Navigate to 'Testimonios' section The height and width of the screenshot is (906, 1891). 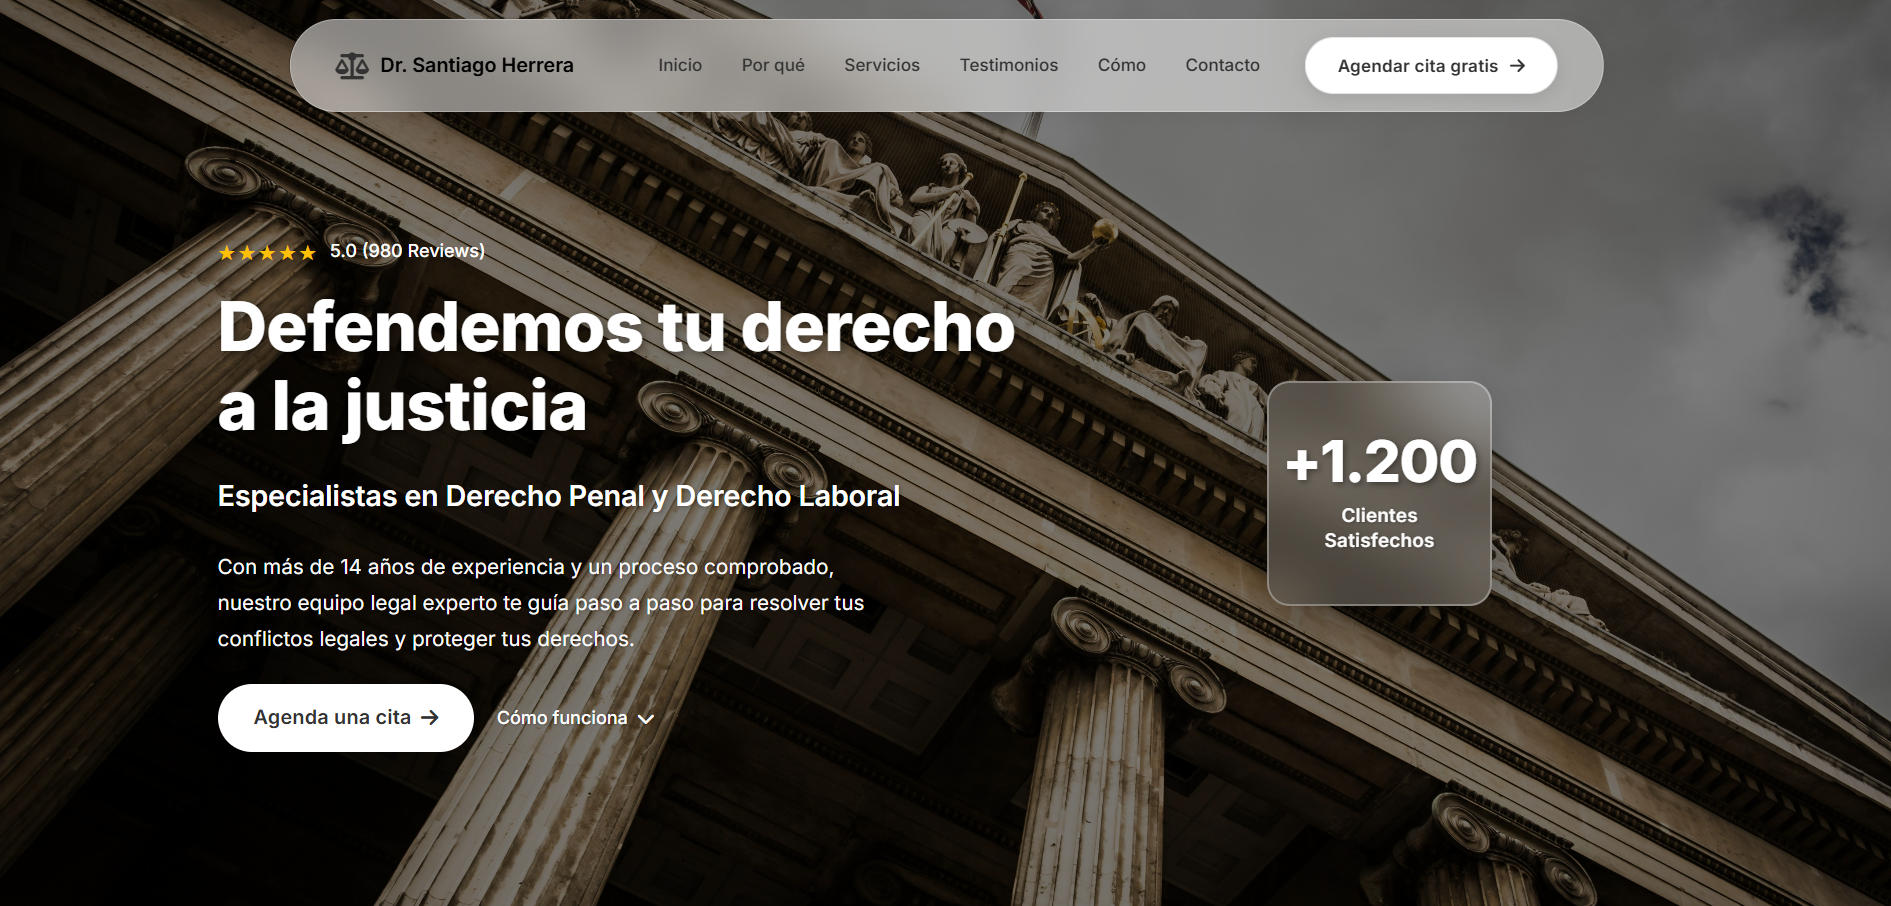click(x=1008, y=65)
